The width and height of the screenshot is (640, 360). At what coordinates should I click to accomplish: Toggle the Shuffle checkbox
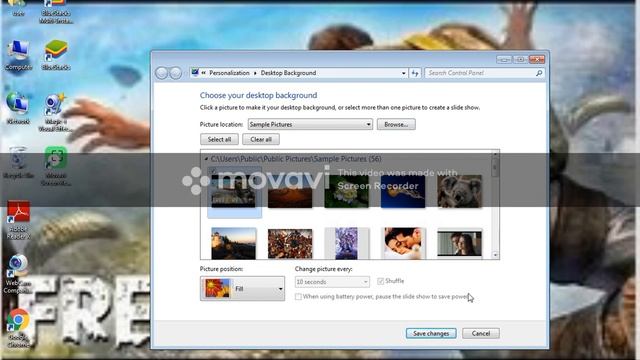[x=380, y=281]
